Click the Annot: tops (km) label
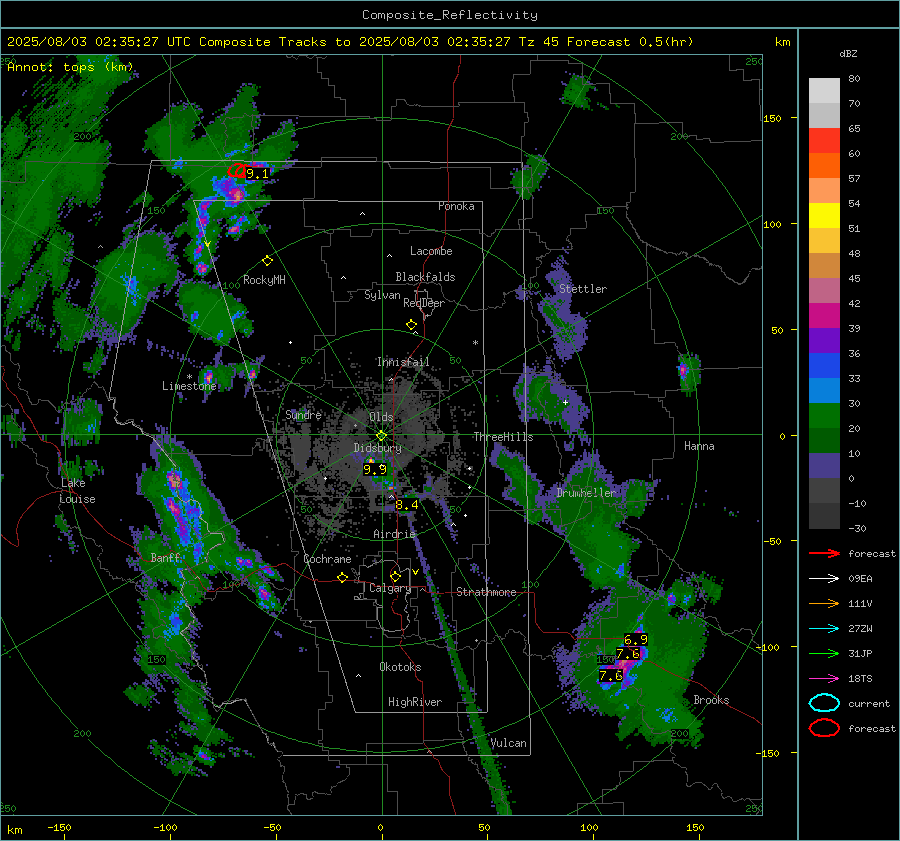The image size is (900, 841). pyautogui.click(x=70, y=67)
